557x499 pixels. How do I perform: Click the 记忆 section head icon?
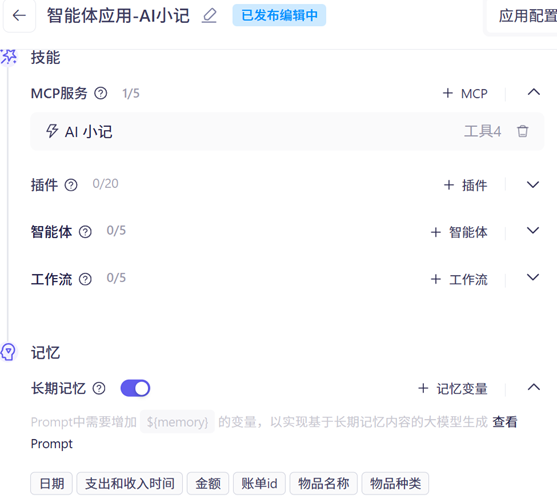[8, 352]
